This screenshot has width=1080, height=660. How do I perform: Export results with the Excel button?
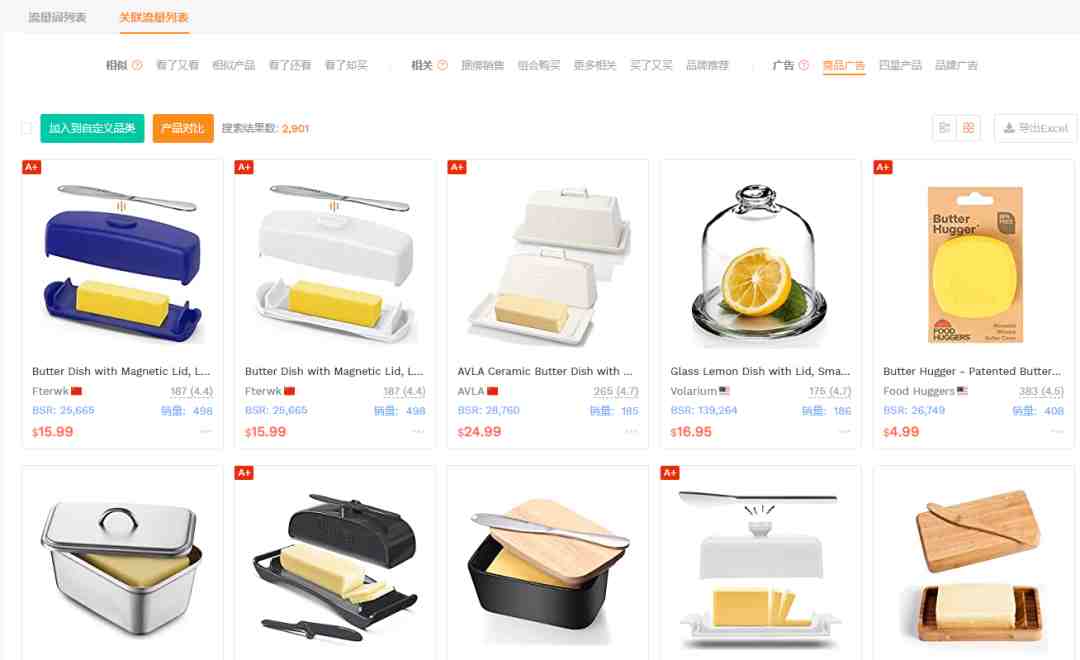pyautogui.click(x=1035, y=128)
